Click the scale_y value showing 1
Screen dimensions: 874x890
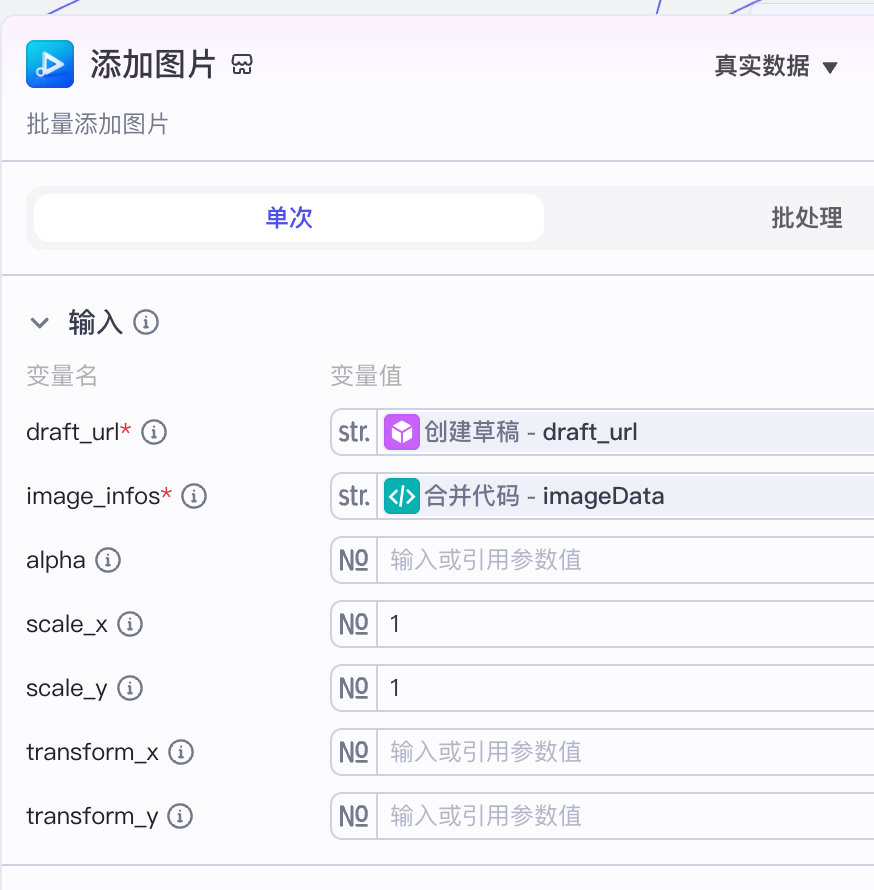point(500,688)
